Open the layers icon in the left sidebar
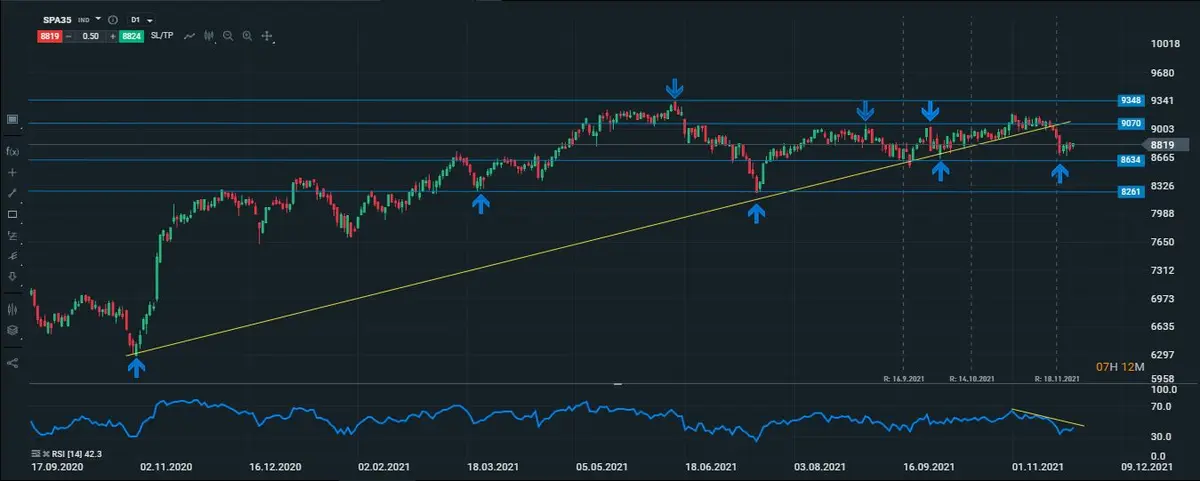 tap(13, 329)
